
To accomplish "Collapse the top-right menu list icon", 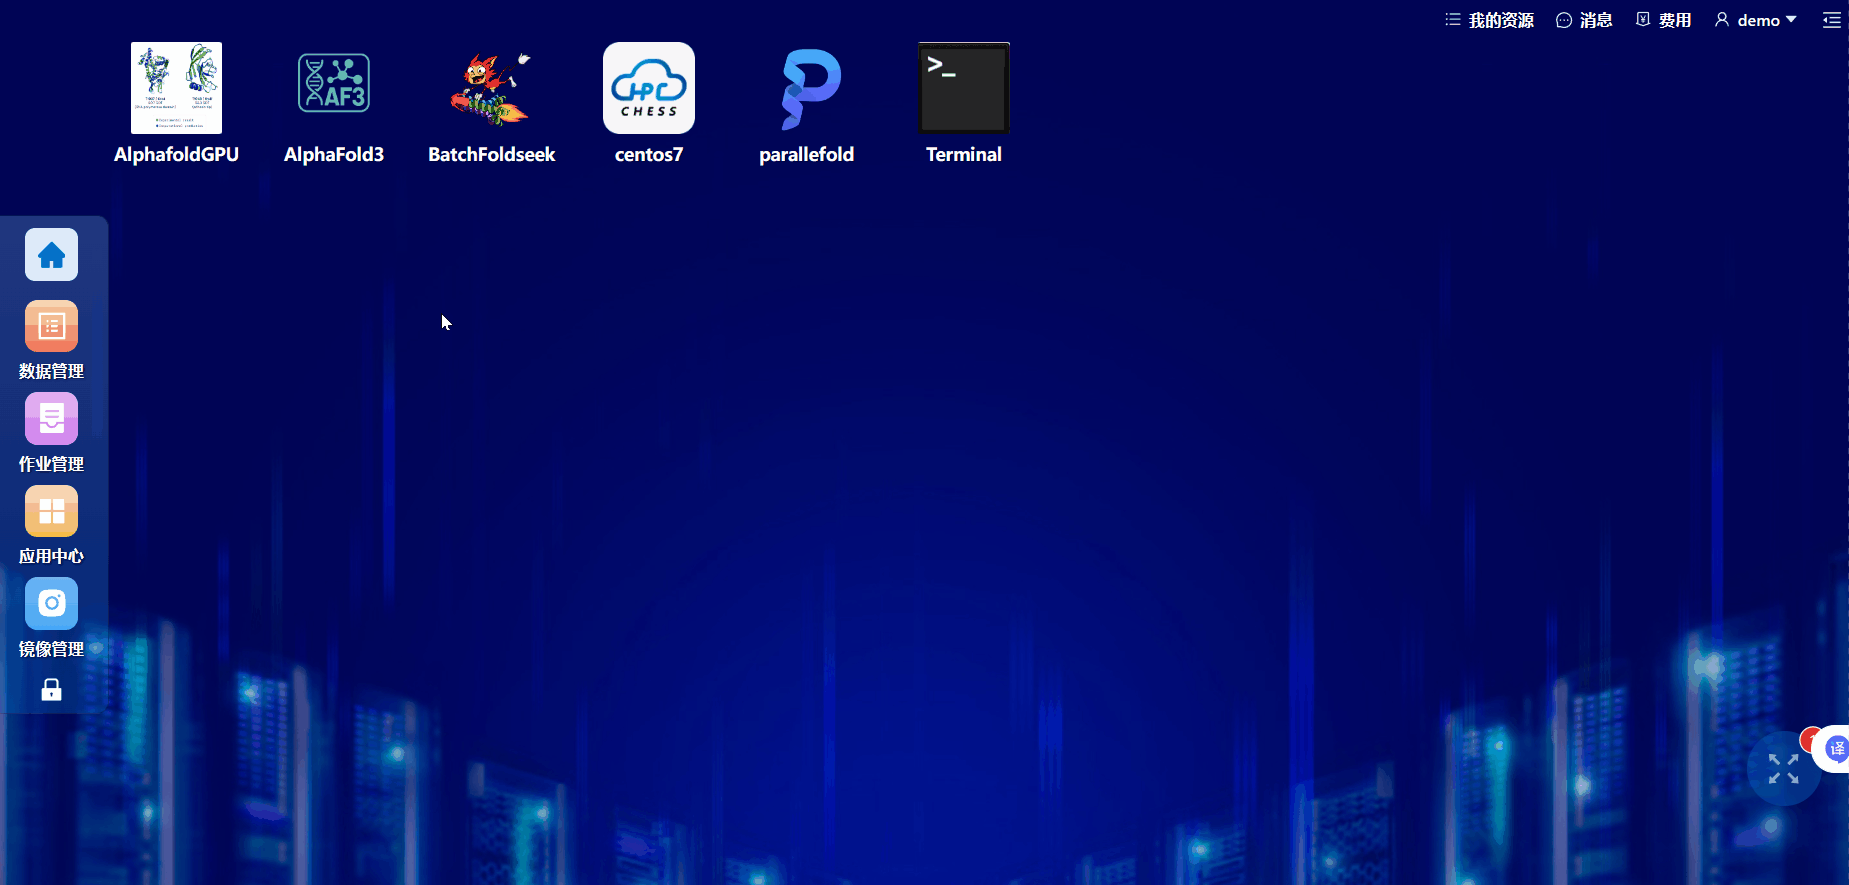I will click(x=1831, y=20).
